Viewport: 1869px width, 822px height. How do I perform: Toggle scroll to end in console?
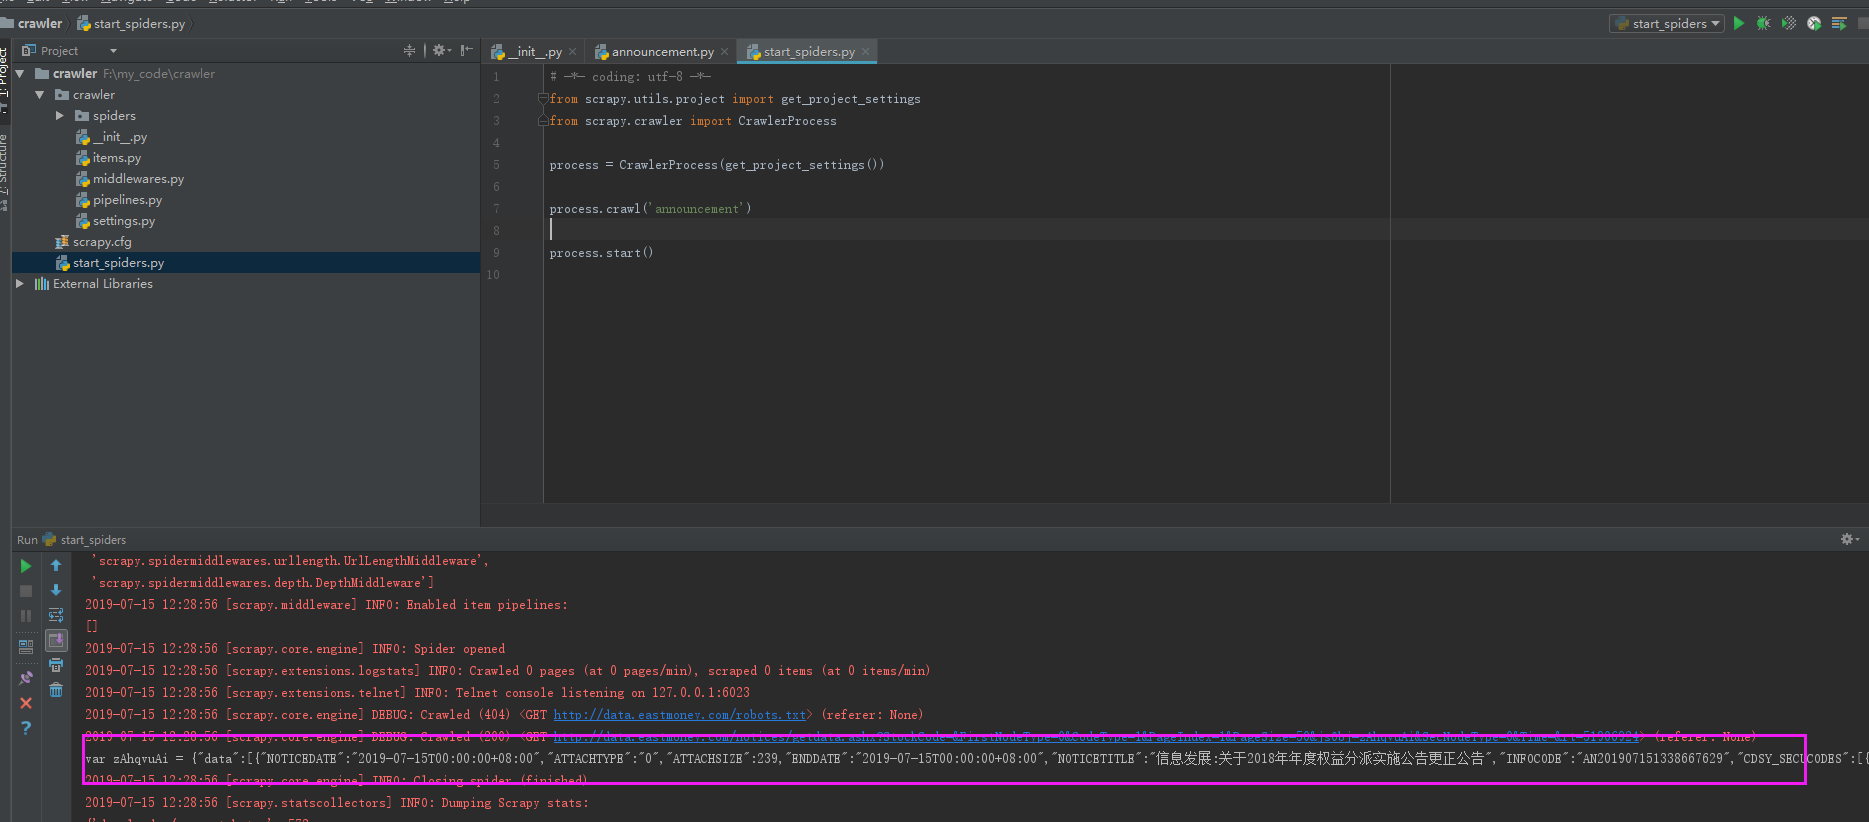coord(56,640)
